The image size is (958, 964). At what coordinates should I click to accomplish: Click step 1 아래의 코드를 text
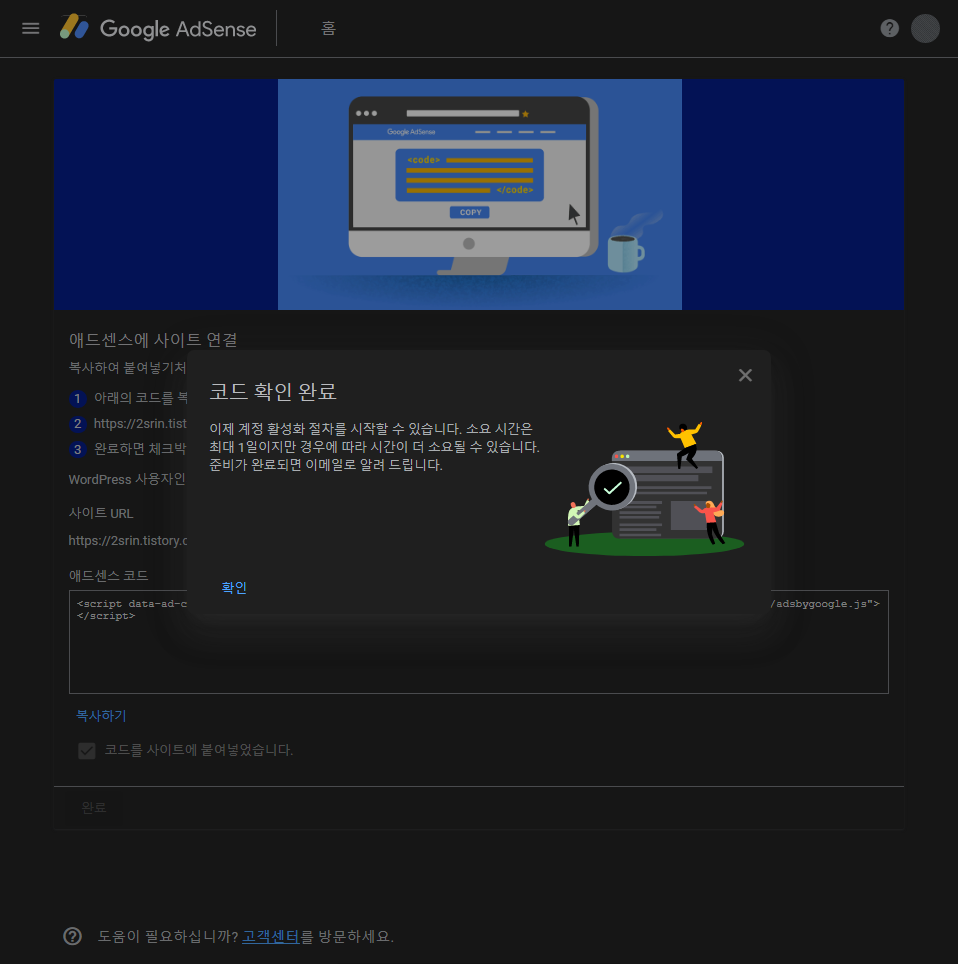(x=140, y=398)
